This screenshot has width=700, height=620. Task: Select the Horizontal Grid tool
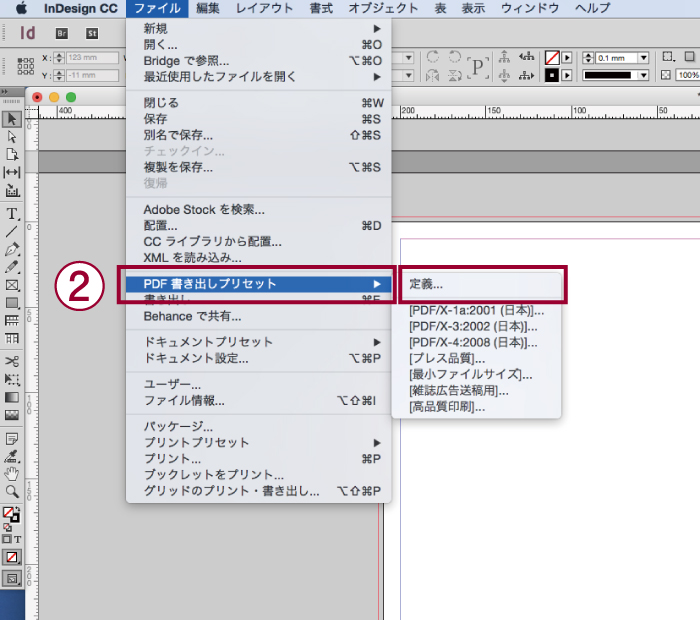12,321
